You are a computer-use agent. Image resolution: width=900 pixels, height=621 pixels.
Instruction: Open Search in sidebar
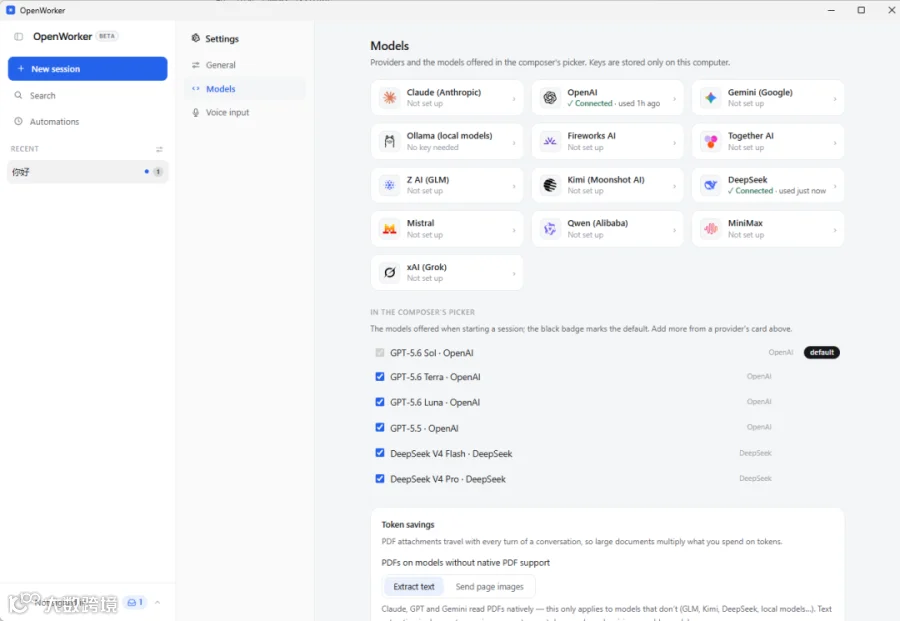click(x=87, y=95)
